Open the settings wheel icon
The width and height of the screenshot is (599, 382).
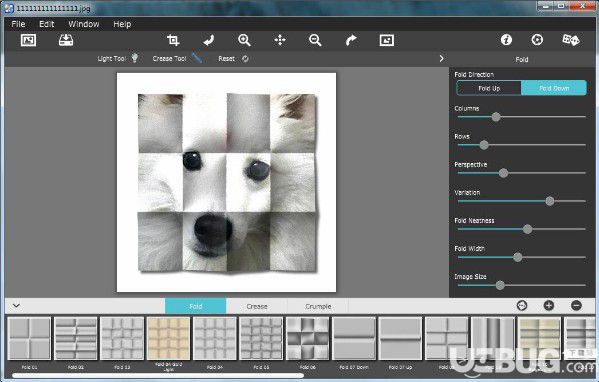537,40
